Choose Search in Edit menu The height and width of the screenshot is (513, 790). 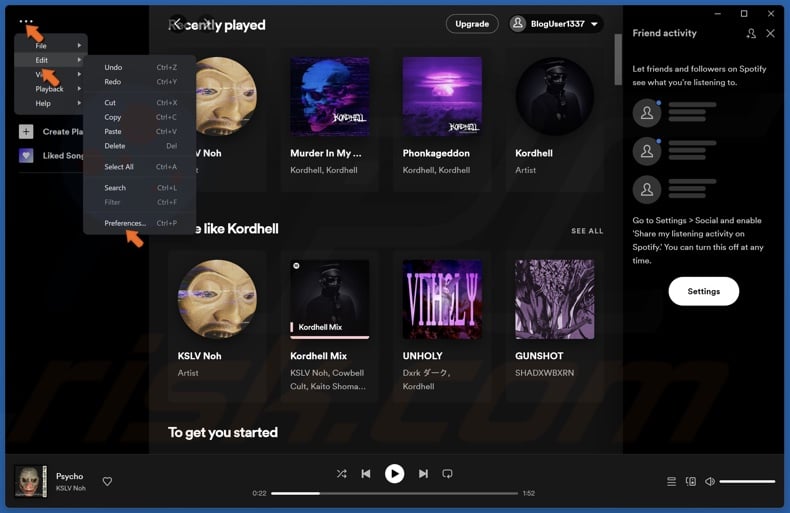pyautogui.click(x=140, y=188)
